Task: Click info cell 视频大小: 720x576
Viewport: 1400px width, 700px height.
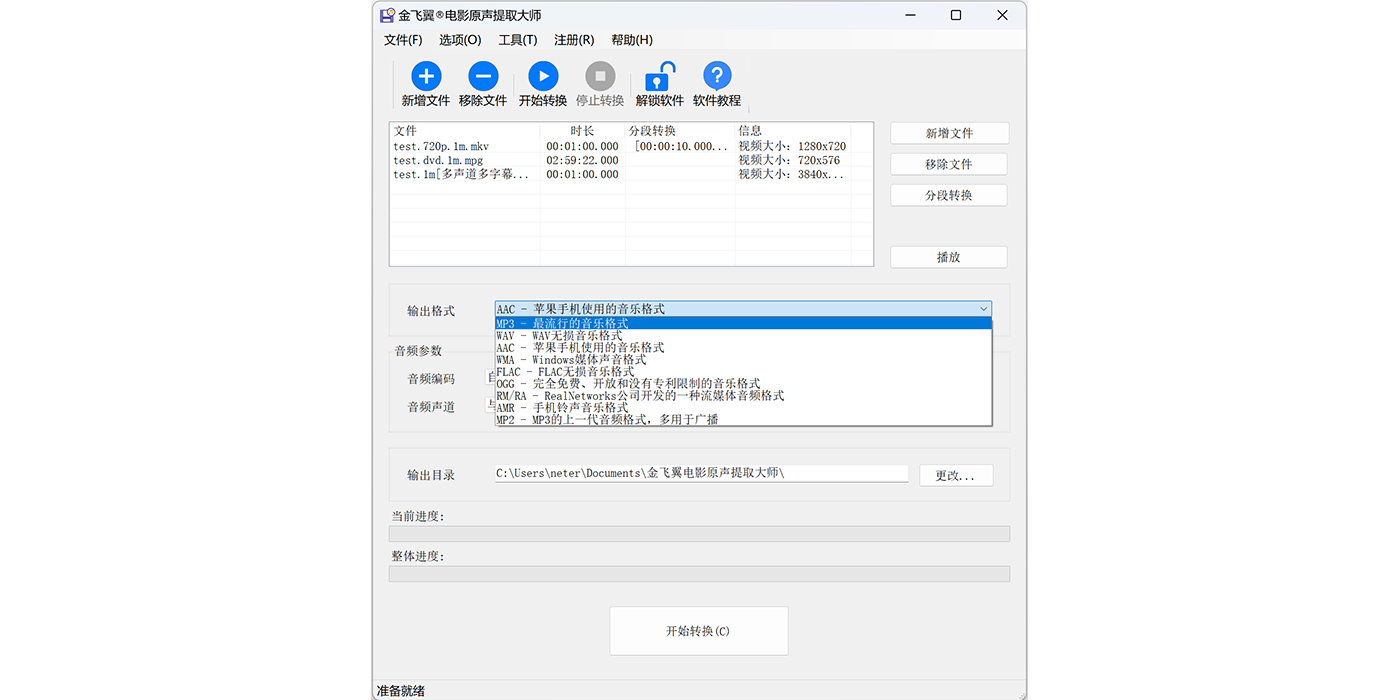Action: [x=789, y=160]
